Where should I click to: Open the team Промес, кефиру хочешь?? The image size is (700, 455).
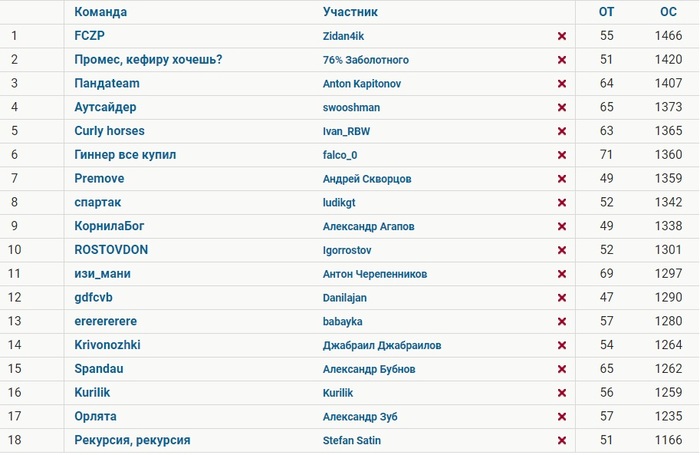click(148, 59)
